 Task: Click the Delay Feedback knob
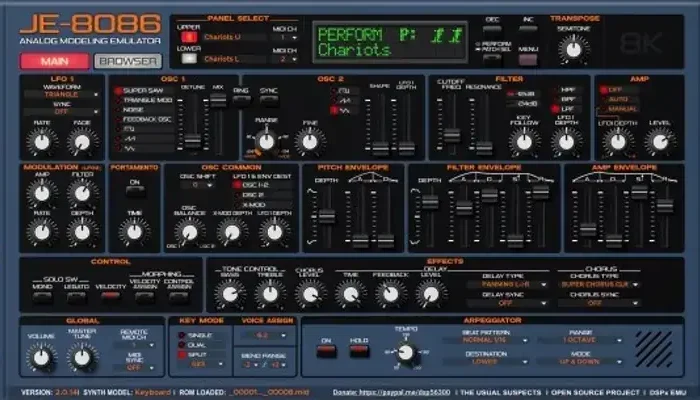(x=391, y=295)
